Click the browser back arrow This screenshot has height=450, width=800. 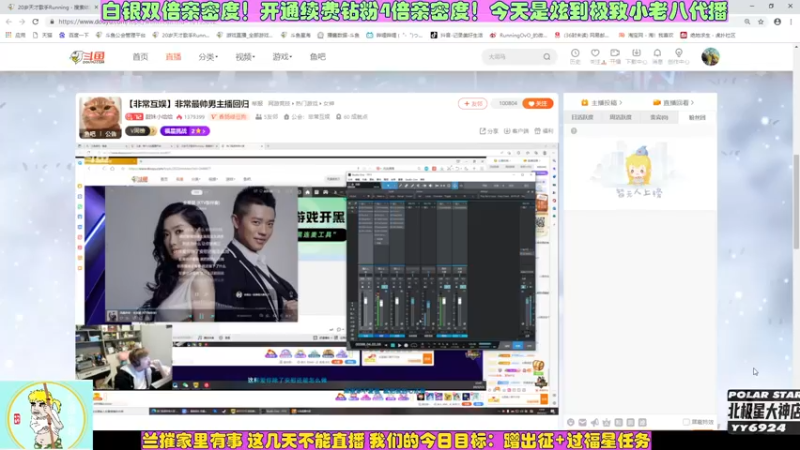[9, 22]
